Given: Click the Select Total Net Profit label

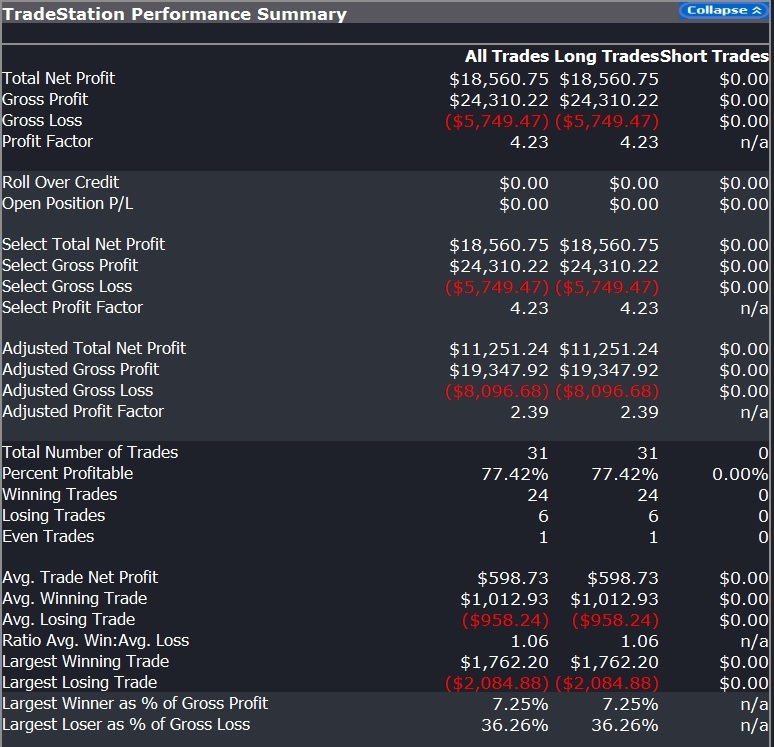Looking at the screenshot, I should click(x=83, y=244).
